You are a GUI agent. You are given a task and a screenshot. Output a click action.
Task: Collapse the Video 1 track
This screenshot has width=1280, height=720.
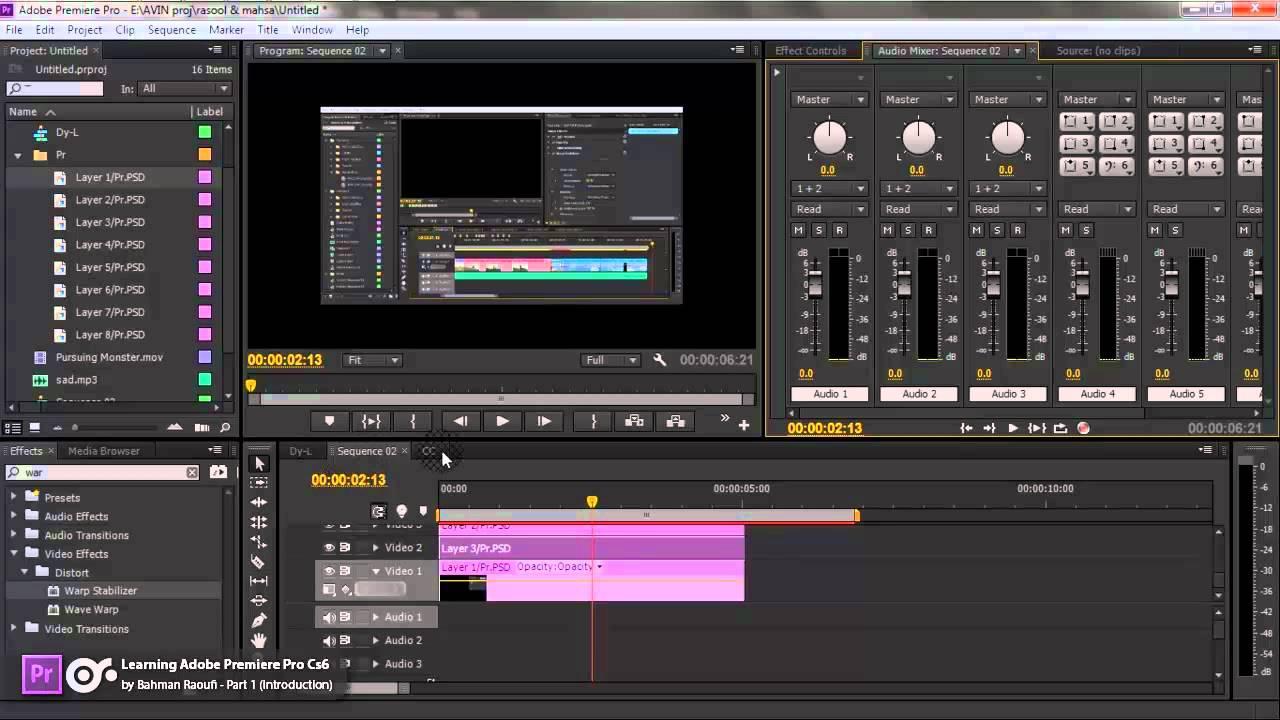coord(376,571)
